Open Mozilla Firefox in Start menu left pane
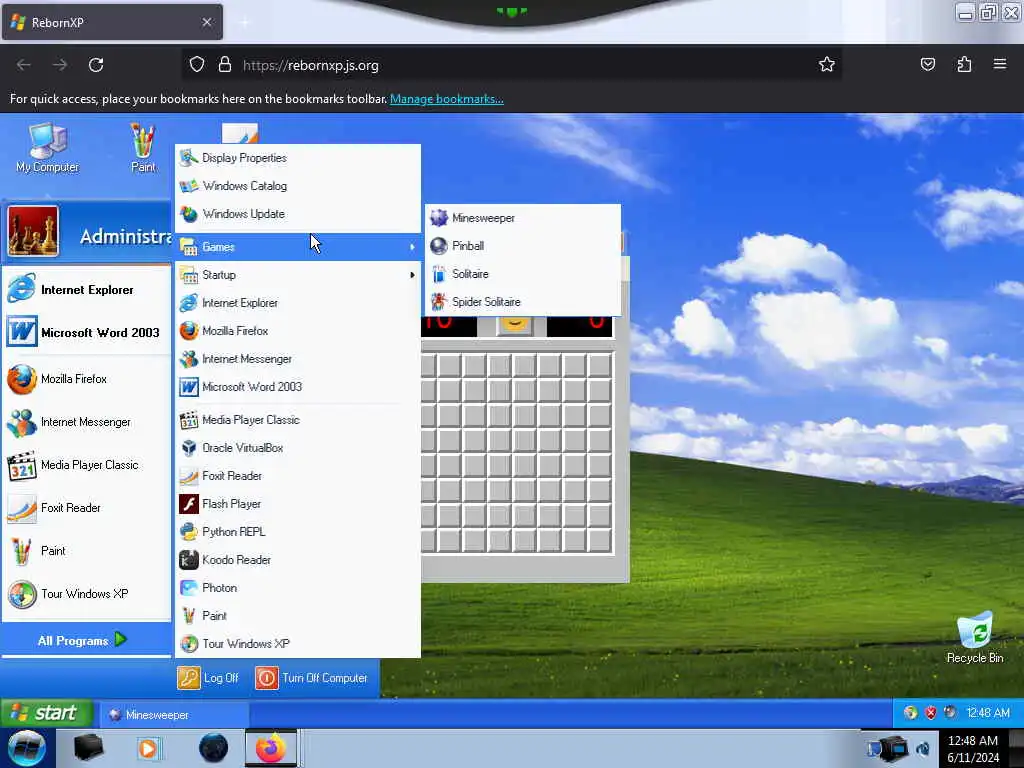1024x768 pixels. tap(86, 379)
